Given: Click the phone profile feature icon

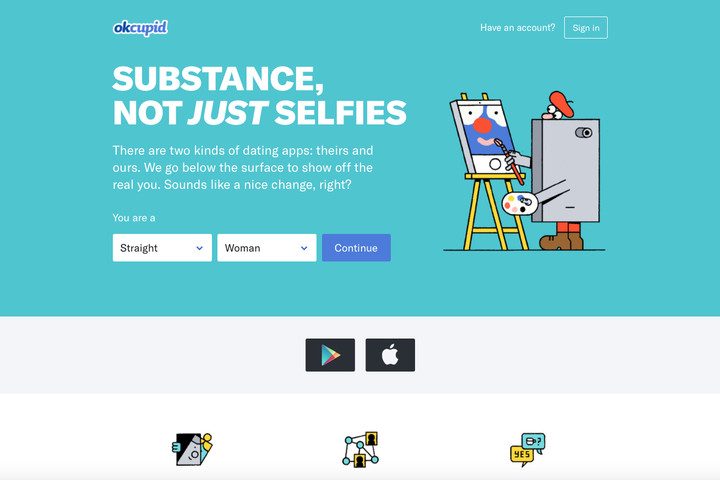Looking at the screenshot, I should (192, 449).
